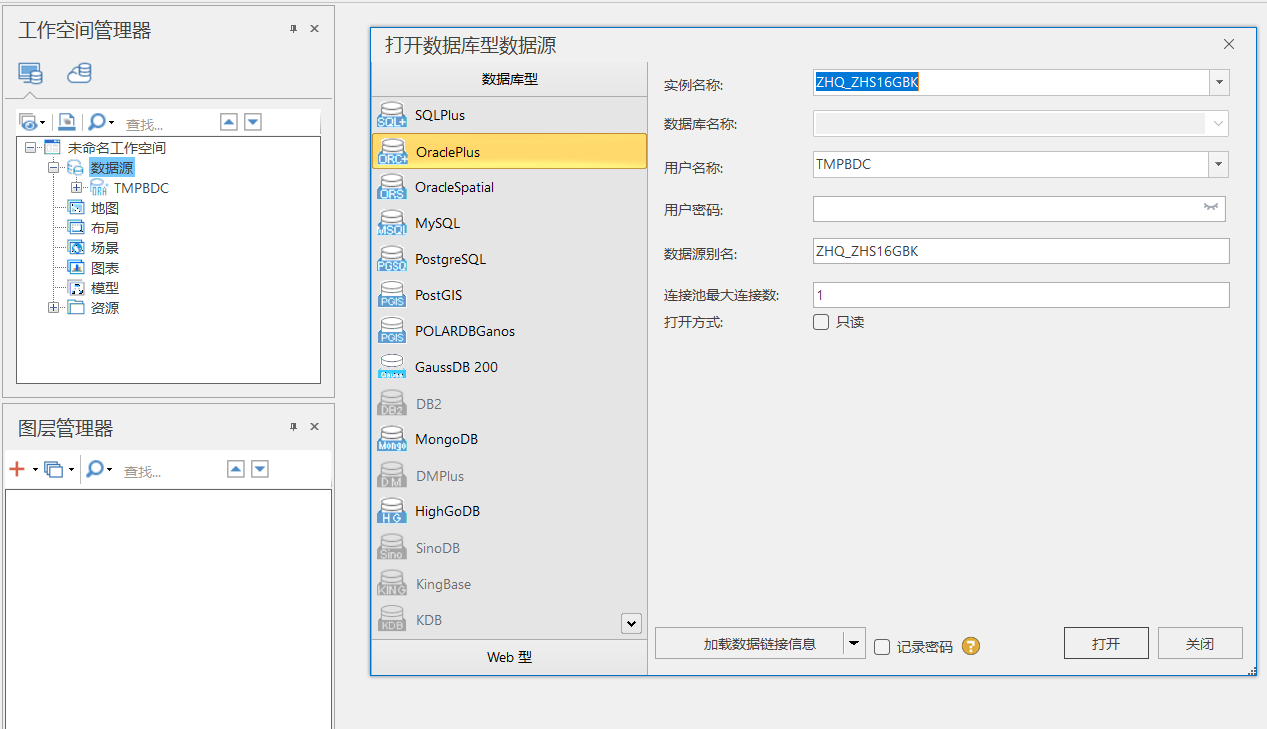Choose PostGIS database type
The width and height of the screenshot is (1267, 729).
pyautogui.click(x=509, y=295)
